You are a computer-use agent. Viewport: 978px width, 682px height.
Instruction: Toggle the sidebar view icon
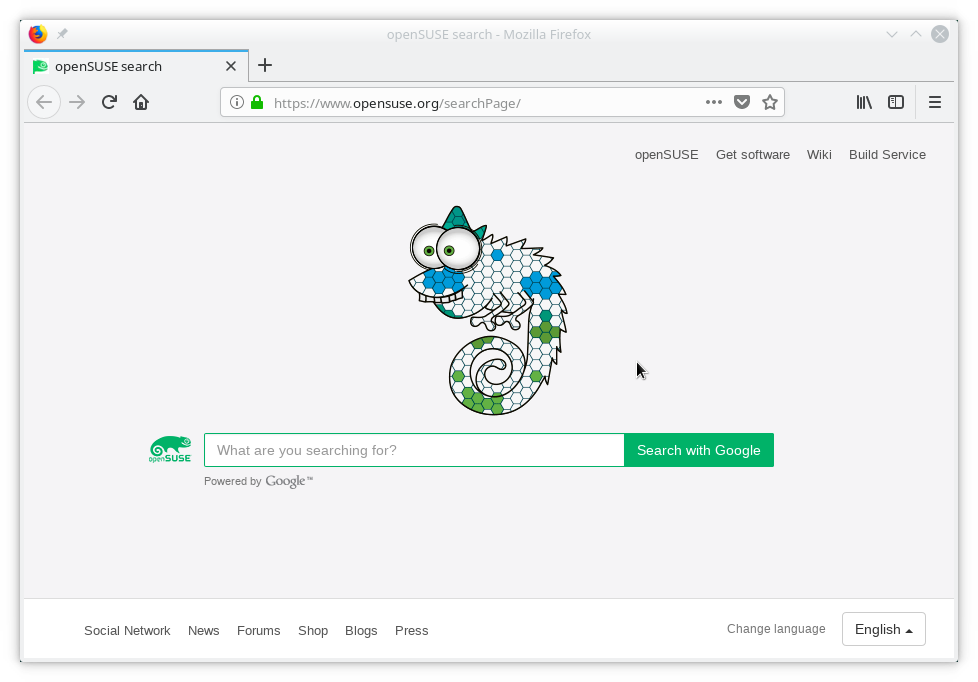coord(896,102)
